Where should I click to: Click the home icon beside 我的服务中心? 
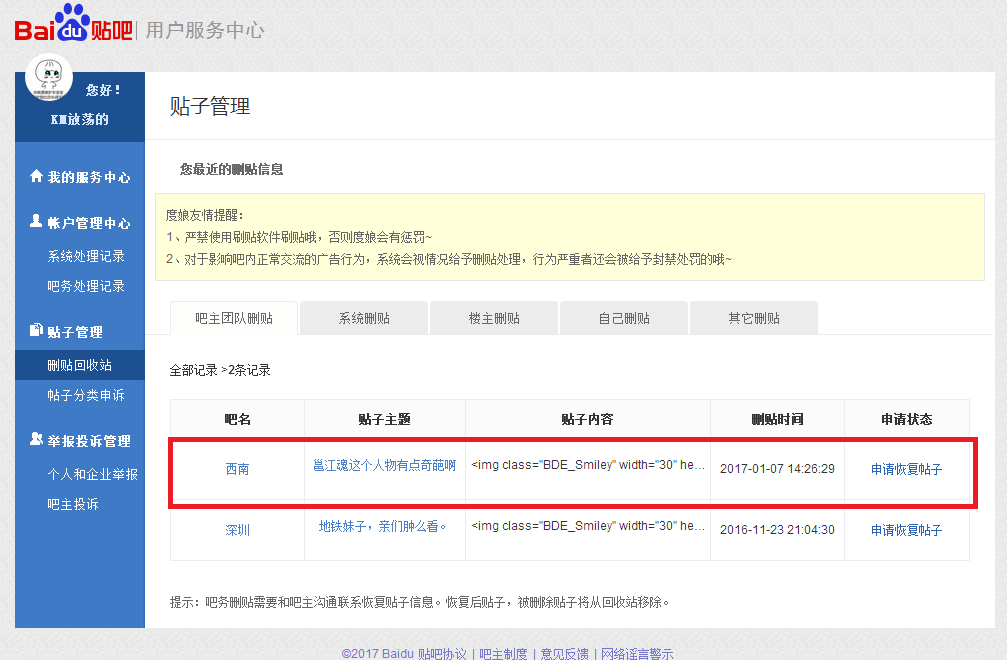click(x=36, y=176)
